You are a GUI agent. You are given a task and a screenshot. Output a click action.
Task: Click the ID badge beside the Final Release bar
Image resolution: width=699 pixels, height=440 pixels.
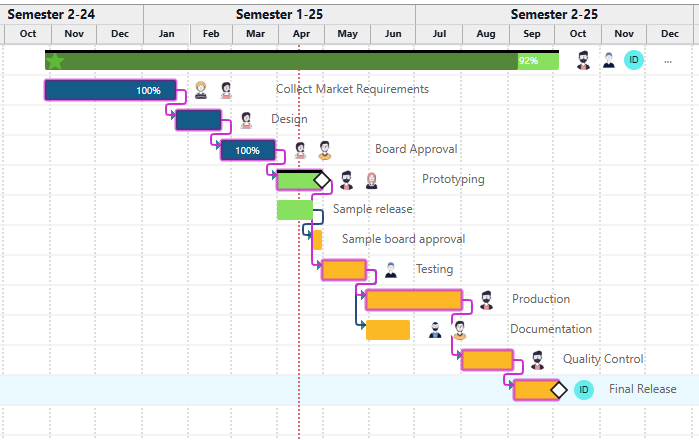[x=583, y=390]
